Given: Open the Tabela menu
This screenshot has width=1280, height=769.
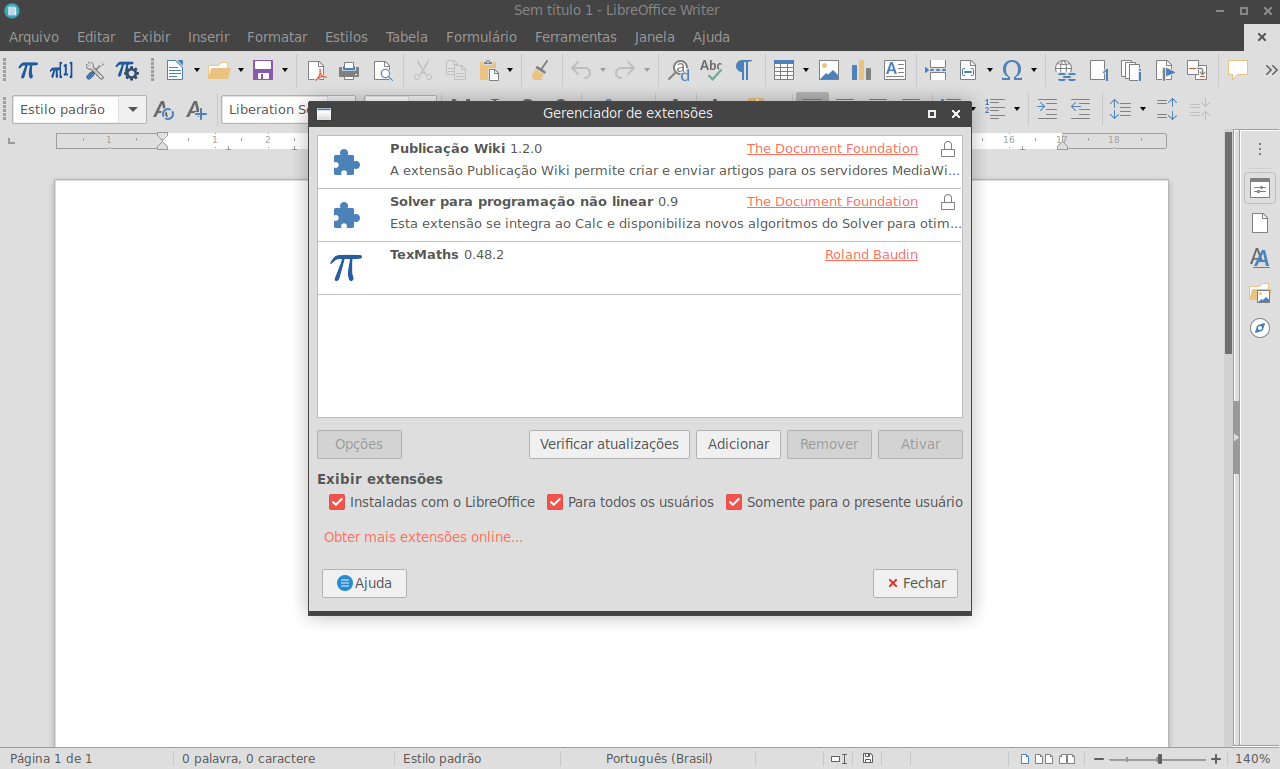Looking at the screenshot, I should tap(407, 37).
